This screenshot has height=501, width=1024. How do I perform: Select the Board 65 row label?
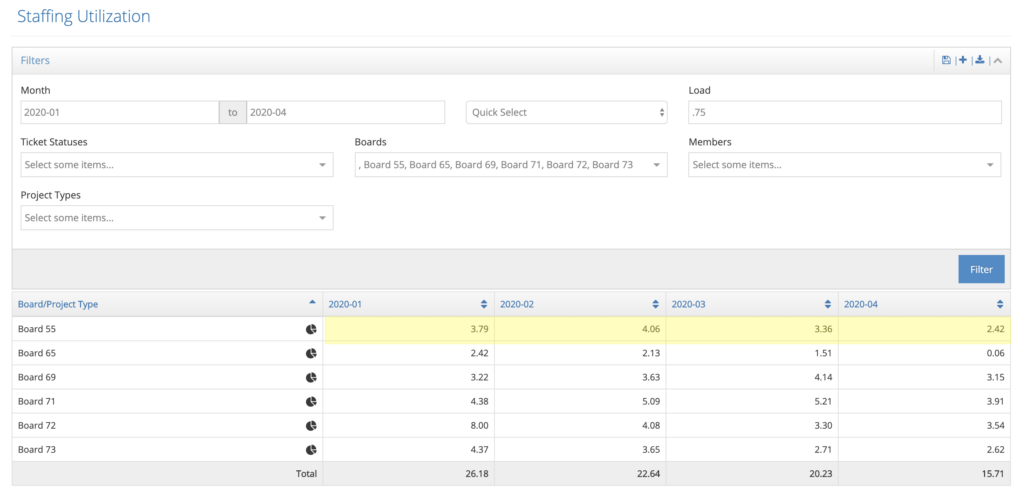(37, 353)
